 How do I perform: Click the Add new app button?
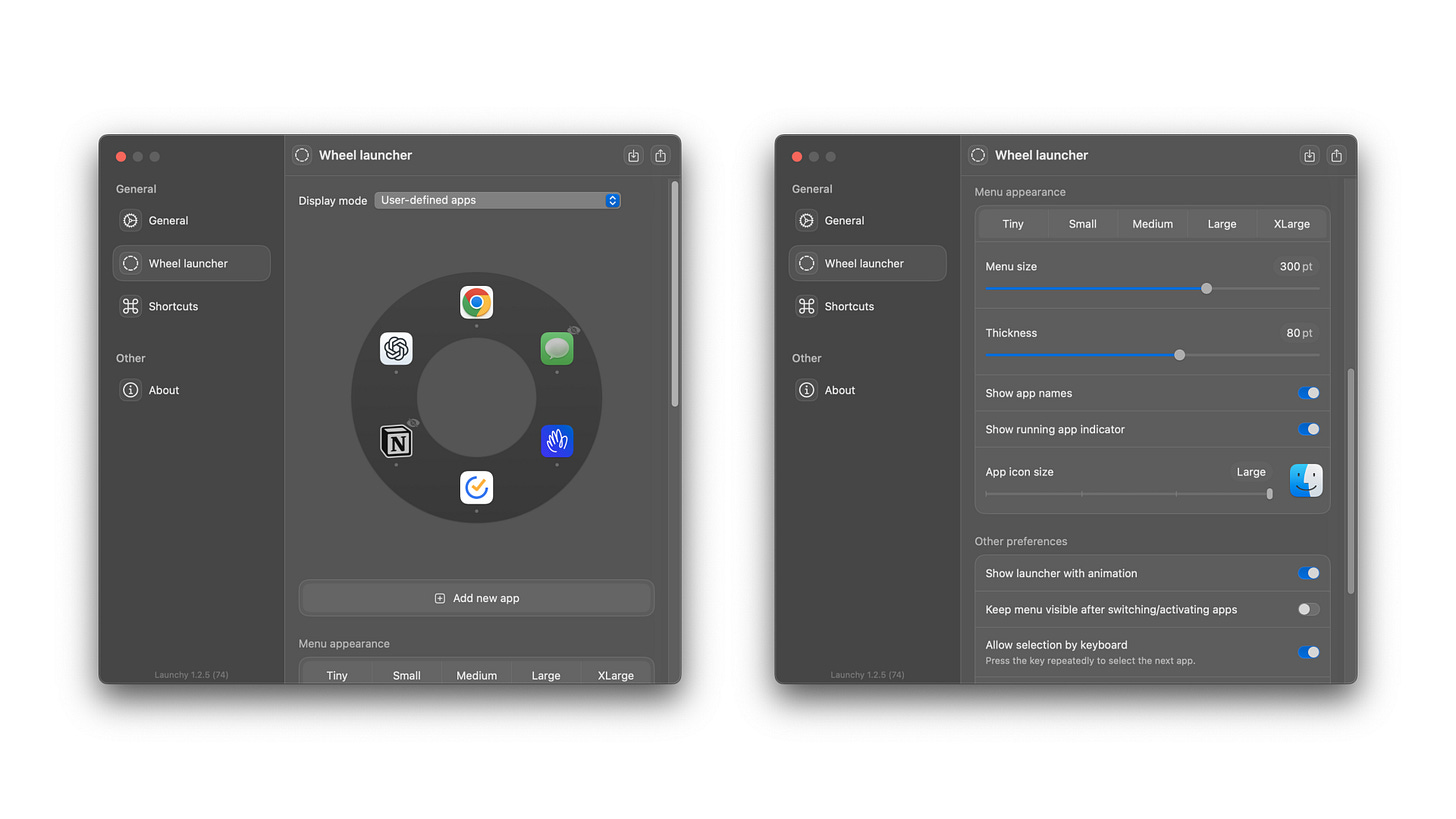[476, 598]
